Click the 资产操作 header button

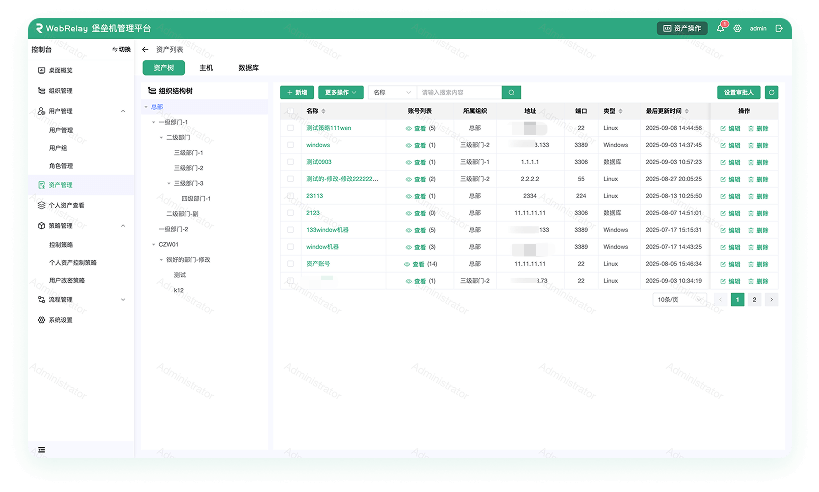682,28
